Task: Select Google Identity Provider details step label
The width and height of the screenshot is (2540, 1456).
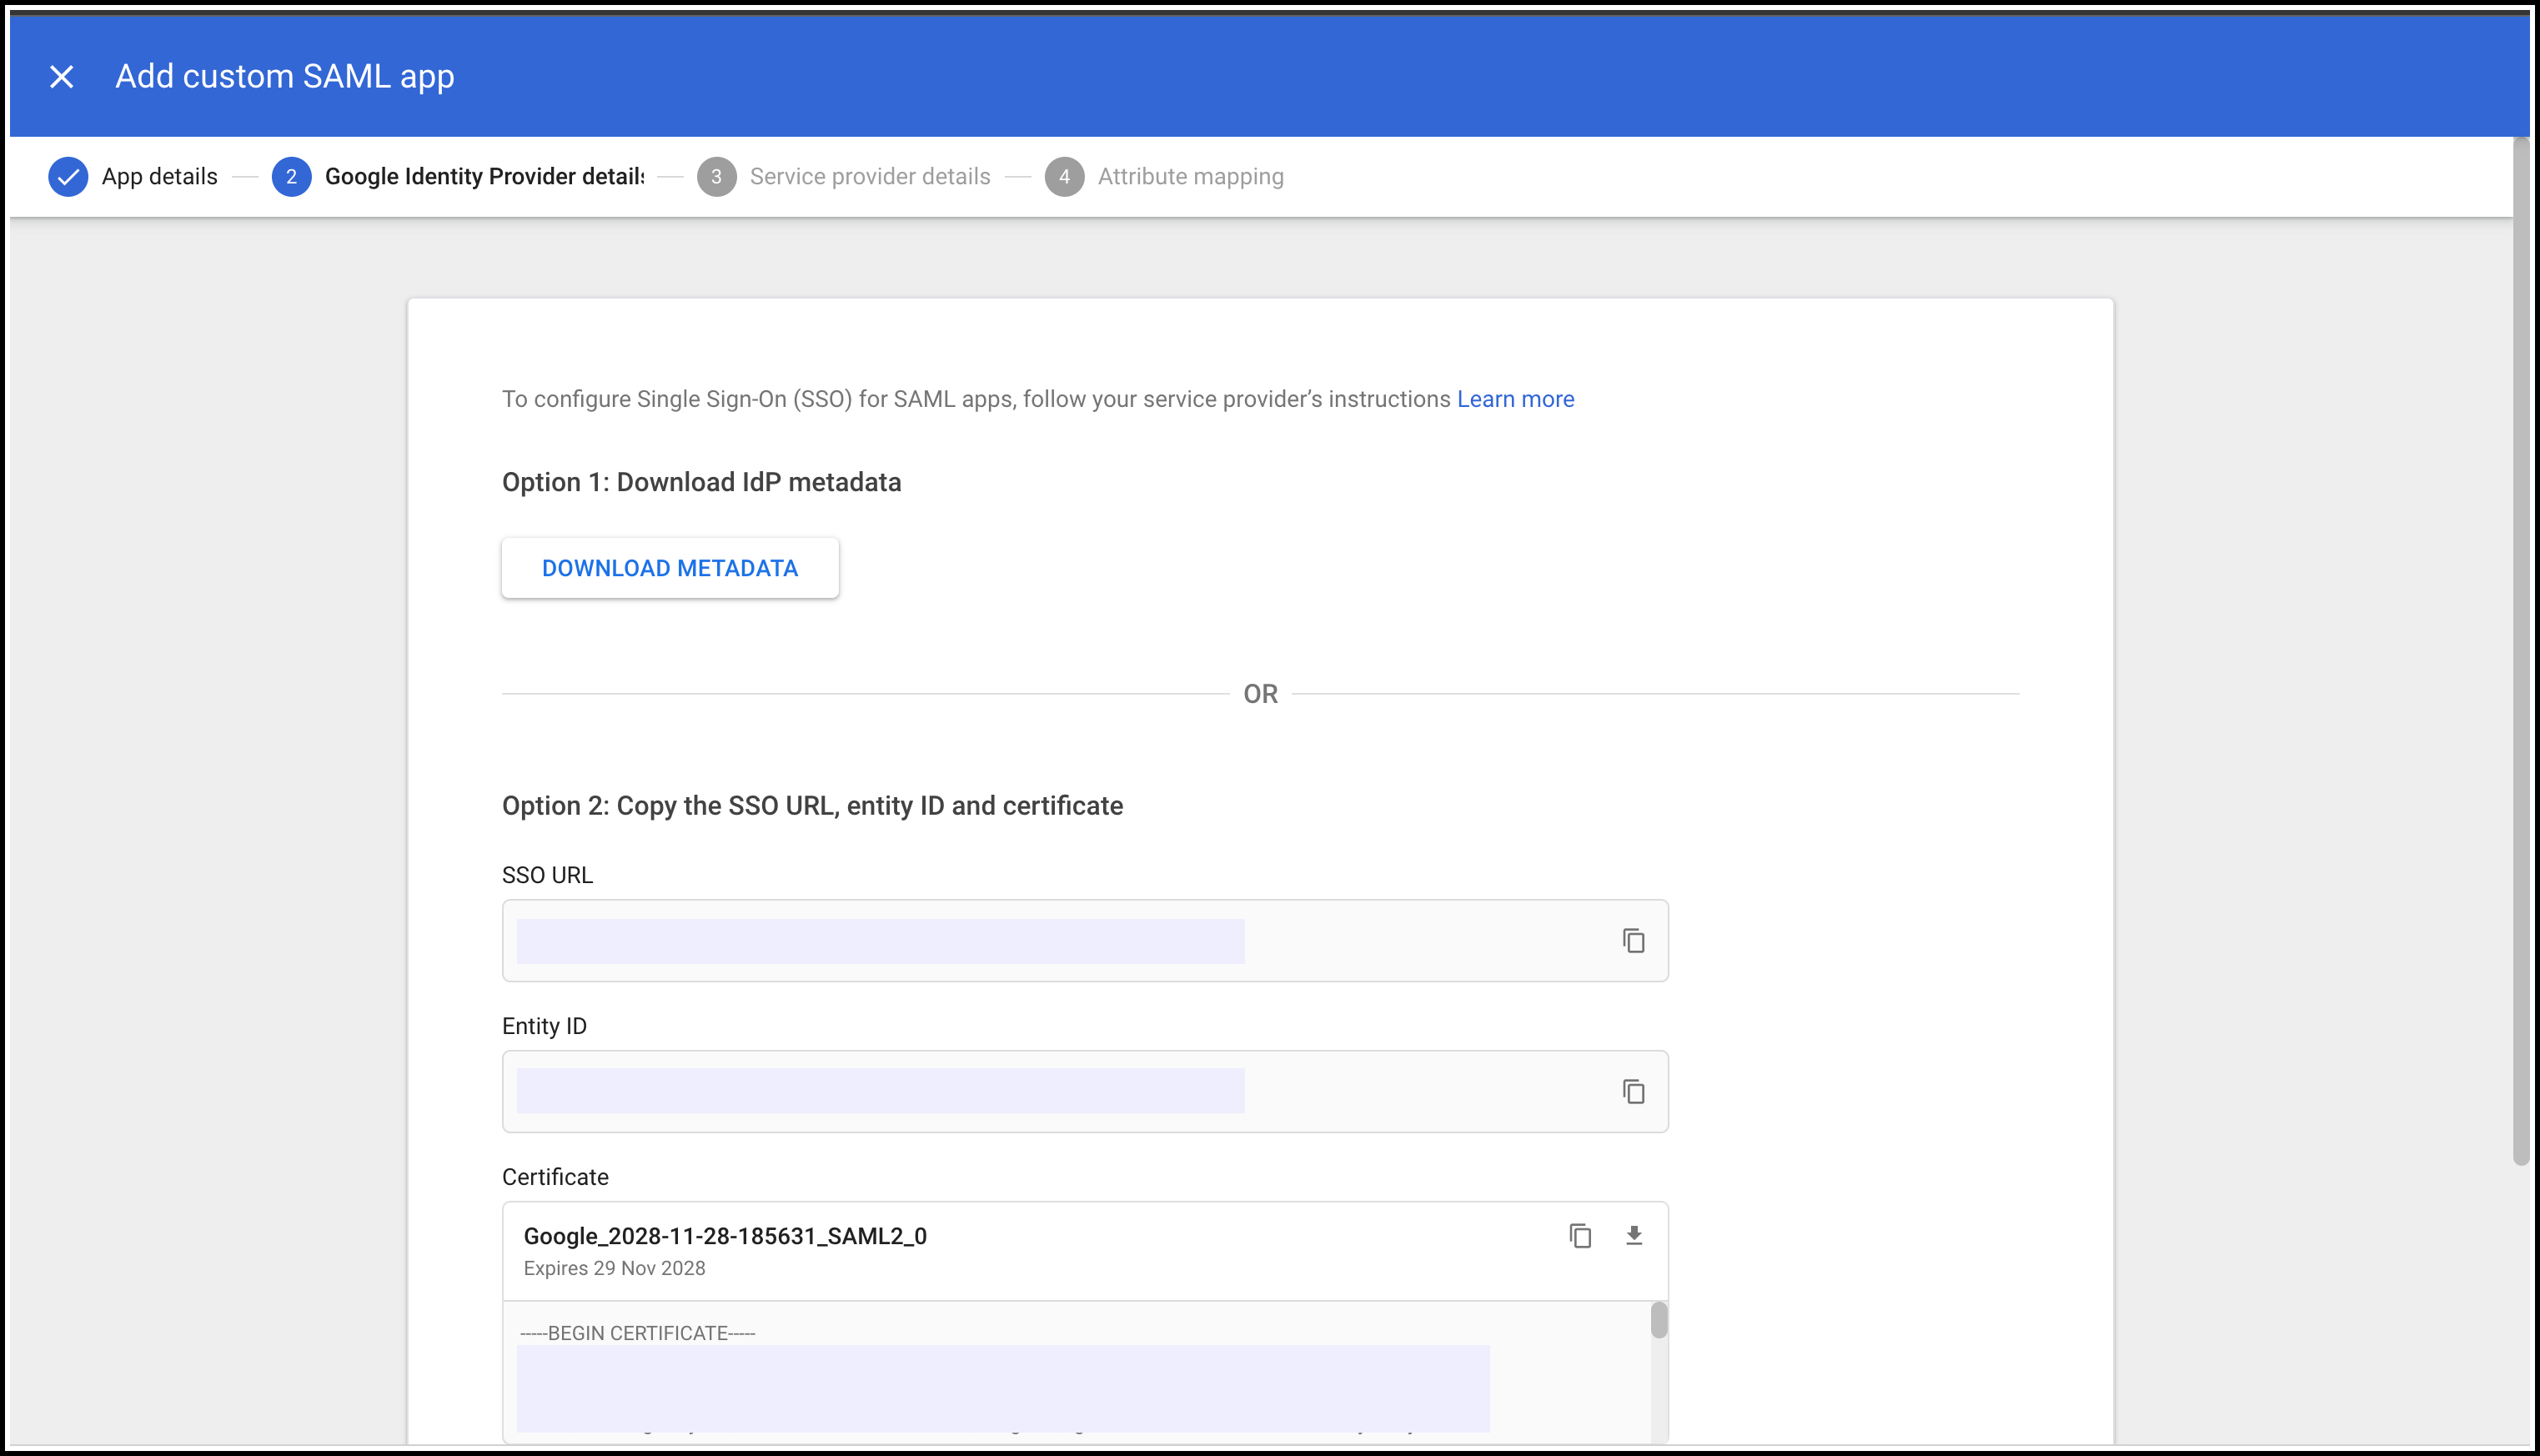Action: pos(484,177)
